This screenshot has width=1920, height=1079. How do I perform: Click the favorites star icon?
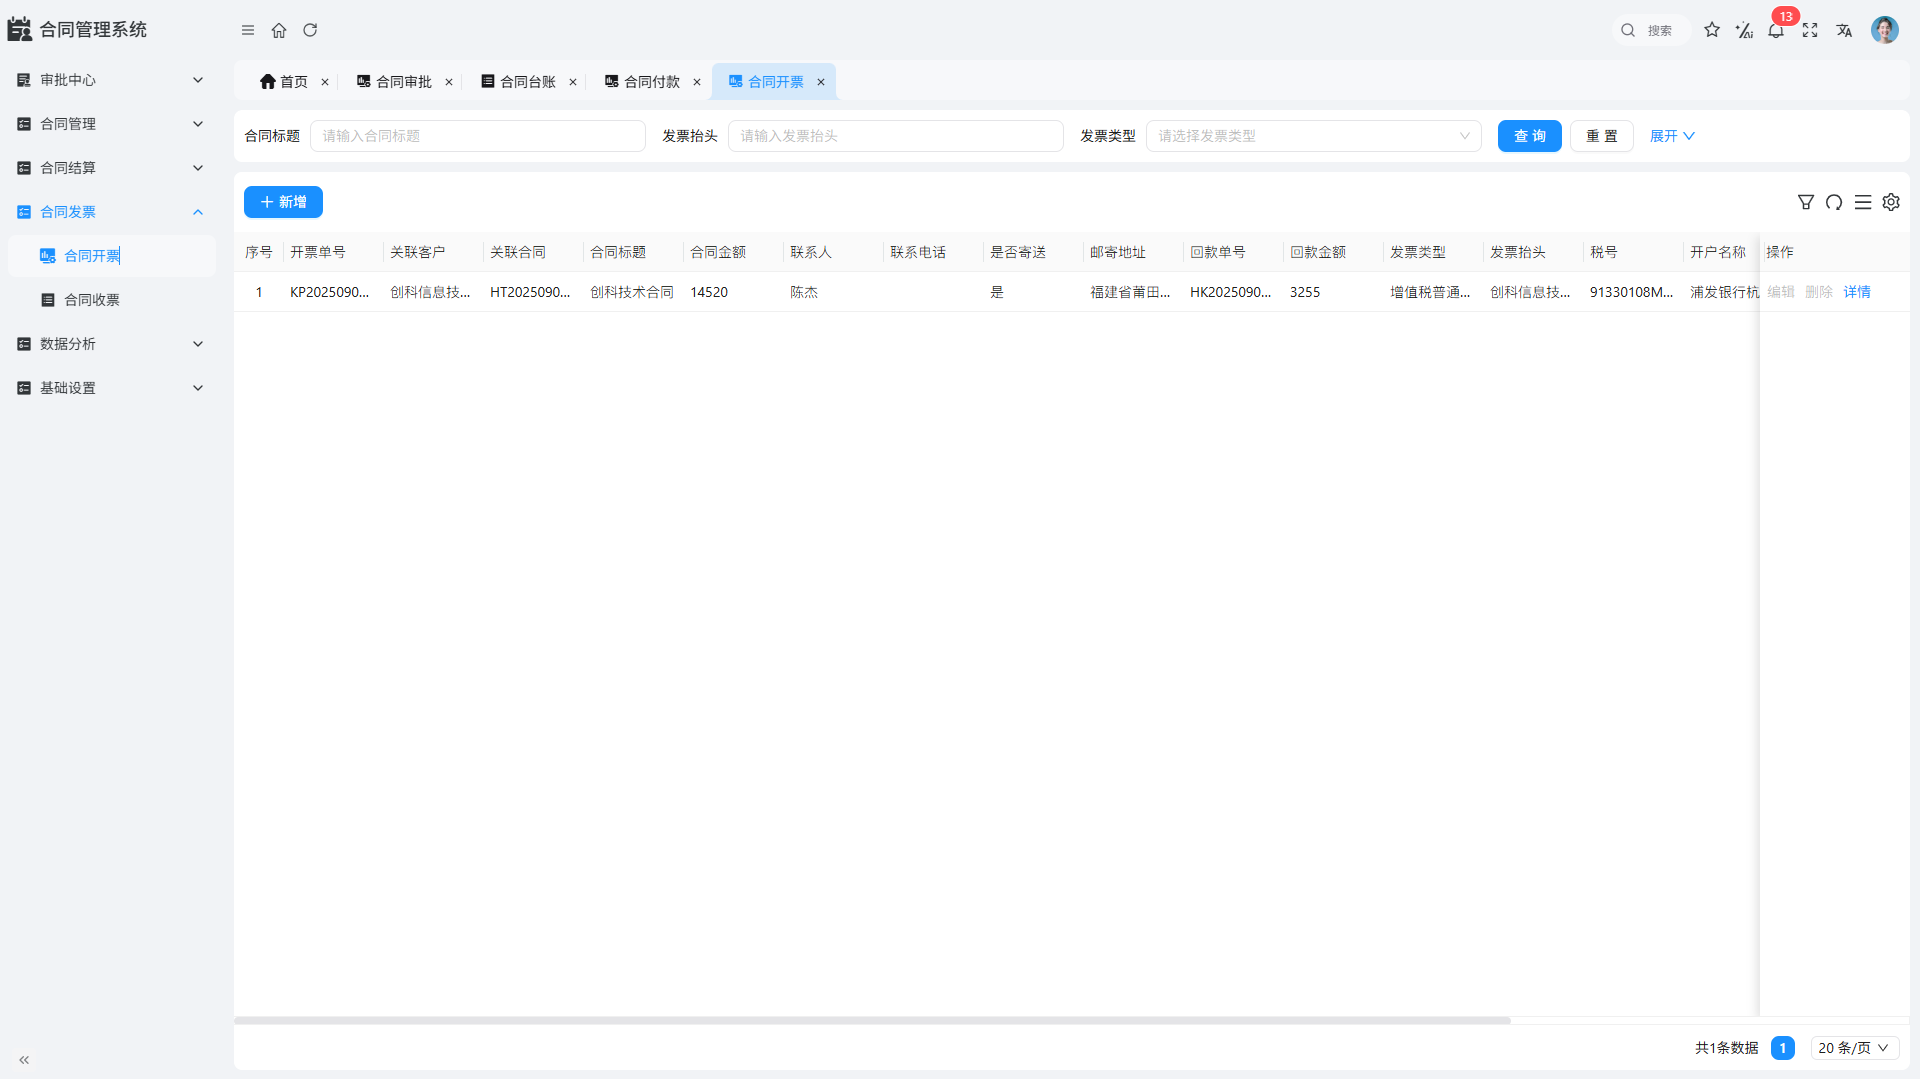1712,30
